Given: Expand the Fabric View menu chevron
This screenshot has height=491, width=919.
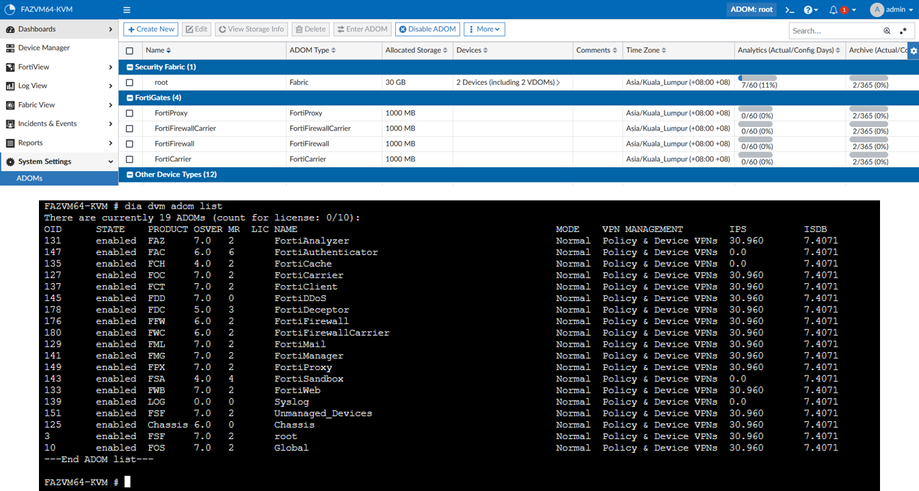Looking at the screenshot, I should [111, 105].
